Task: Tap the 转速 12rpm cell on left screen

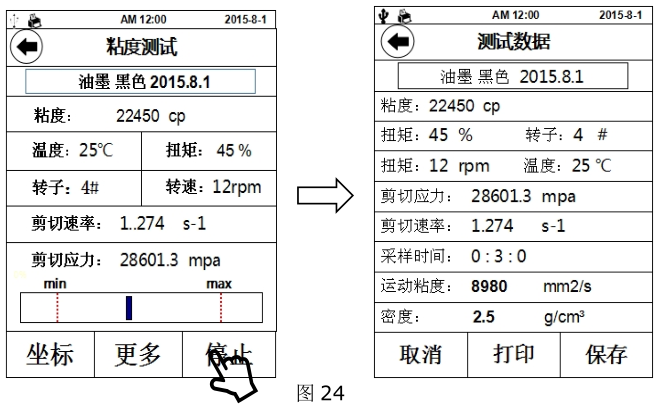Action: (215, 187)
